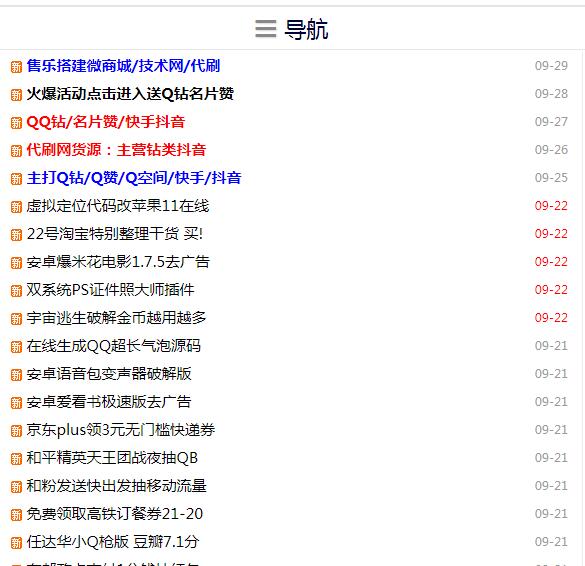This screenshot has width=585, height=566.
Task: Click date 09-21 on 和平精英 row
Action: click(x=551, y=458)
